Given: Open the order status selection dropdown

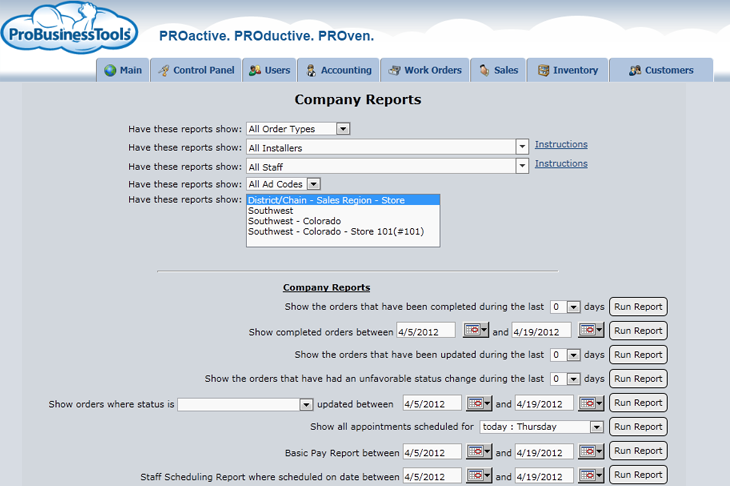Looking at the screenshot, I should tap(306, 405).
